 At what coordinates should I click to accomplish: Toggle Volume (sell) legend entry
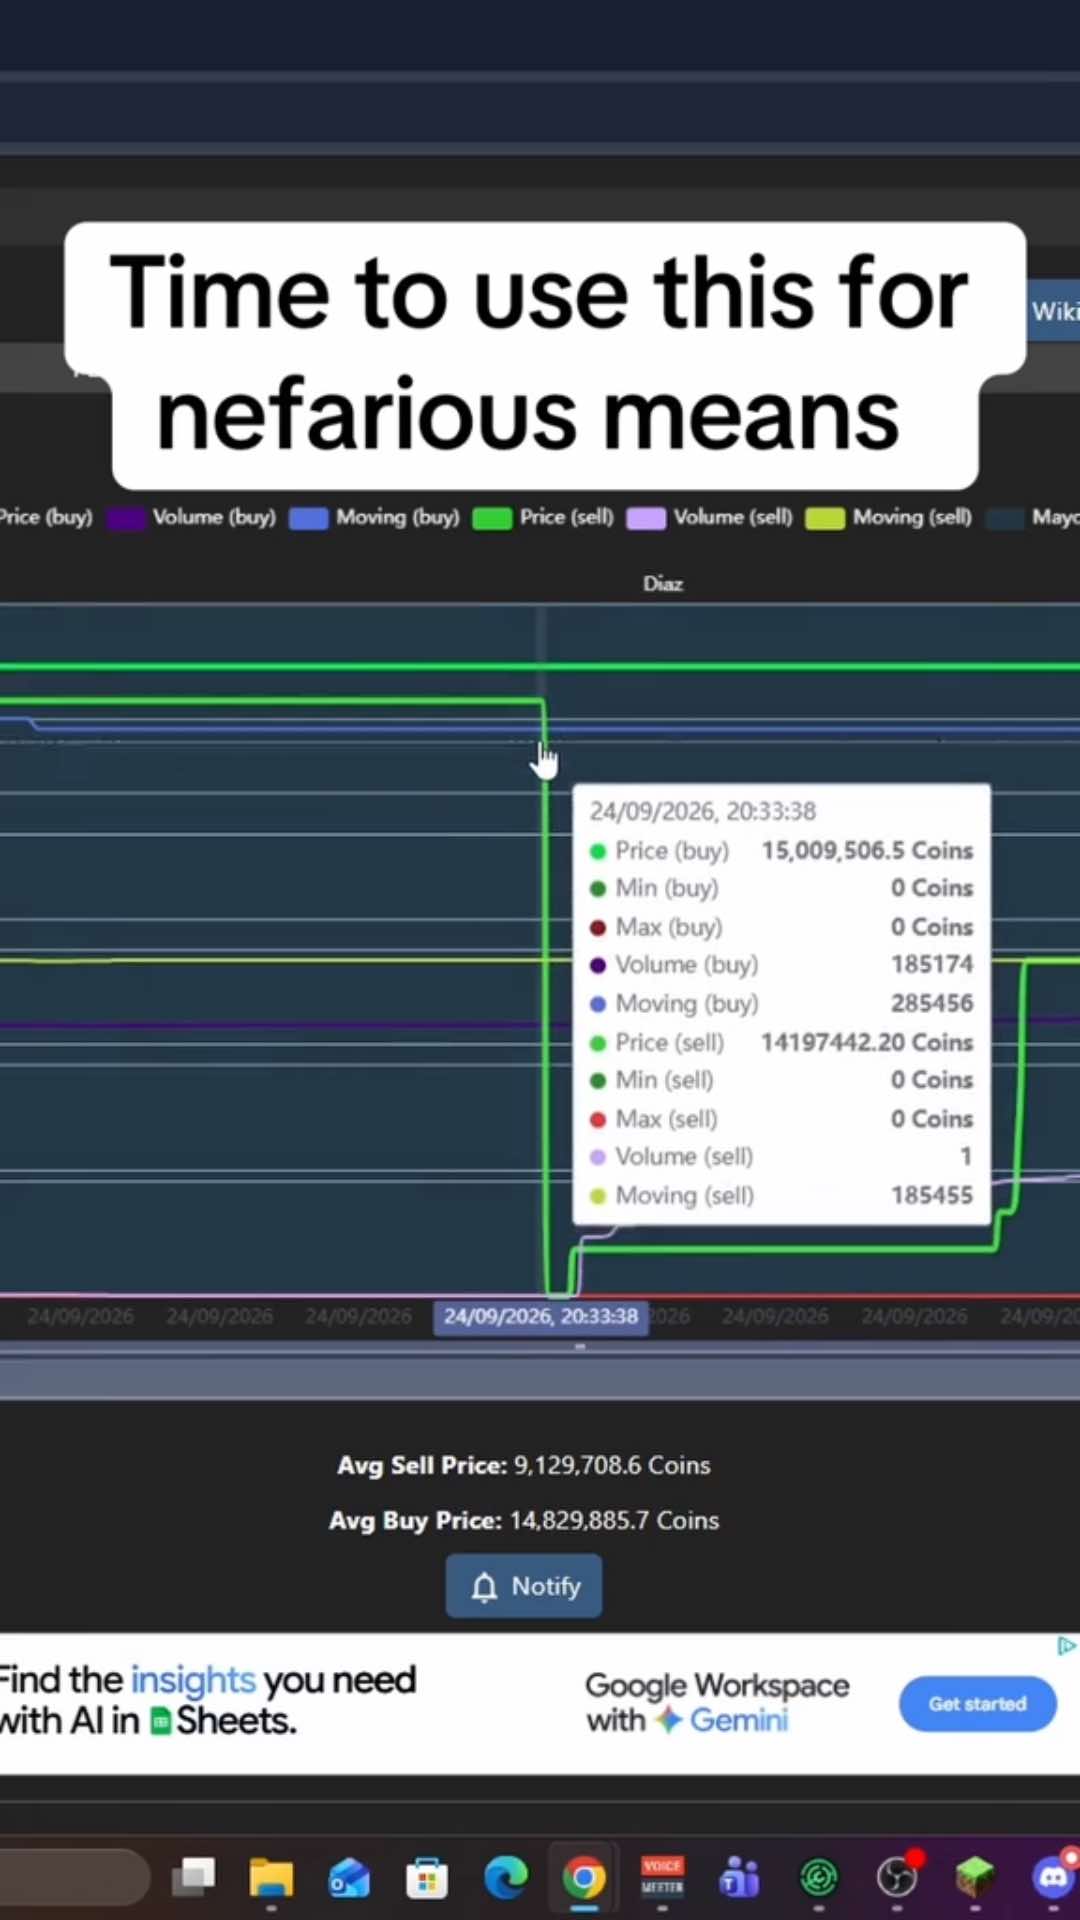coord(709,517)
